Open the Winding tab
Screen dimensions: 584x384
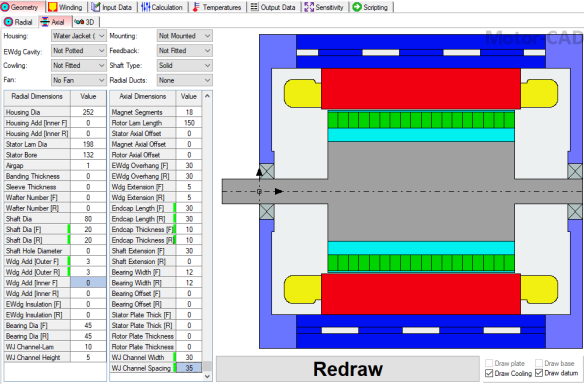[66, 7]
